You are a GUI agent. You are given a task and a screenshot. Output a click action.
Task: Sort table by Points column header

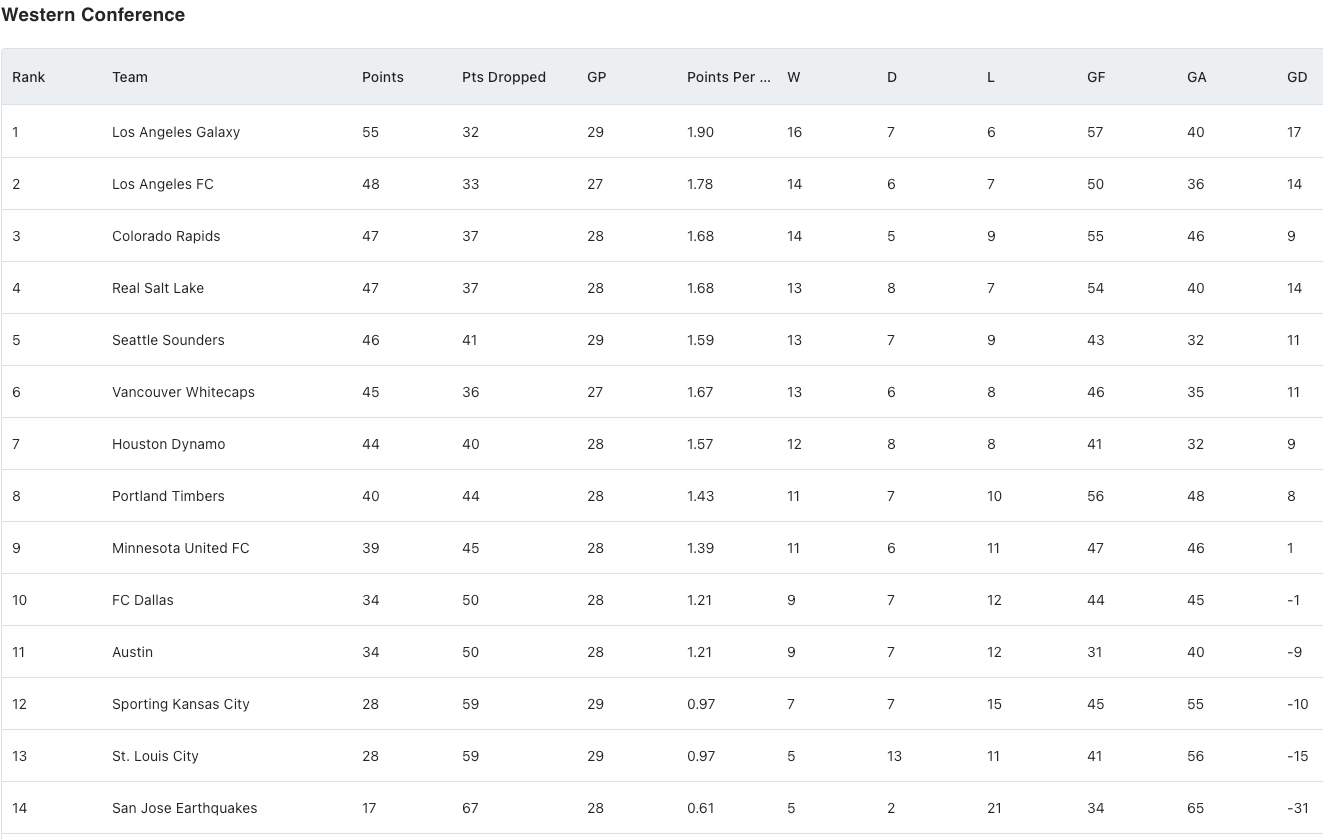[383, 77]
